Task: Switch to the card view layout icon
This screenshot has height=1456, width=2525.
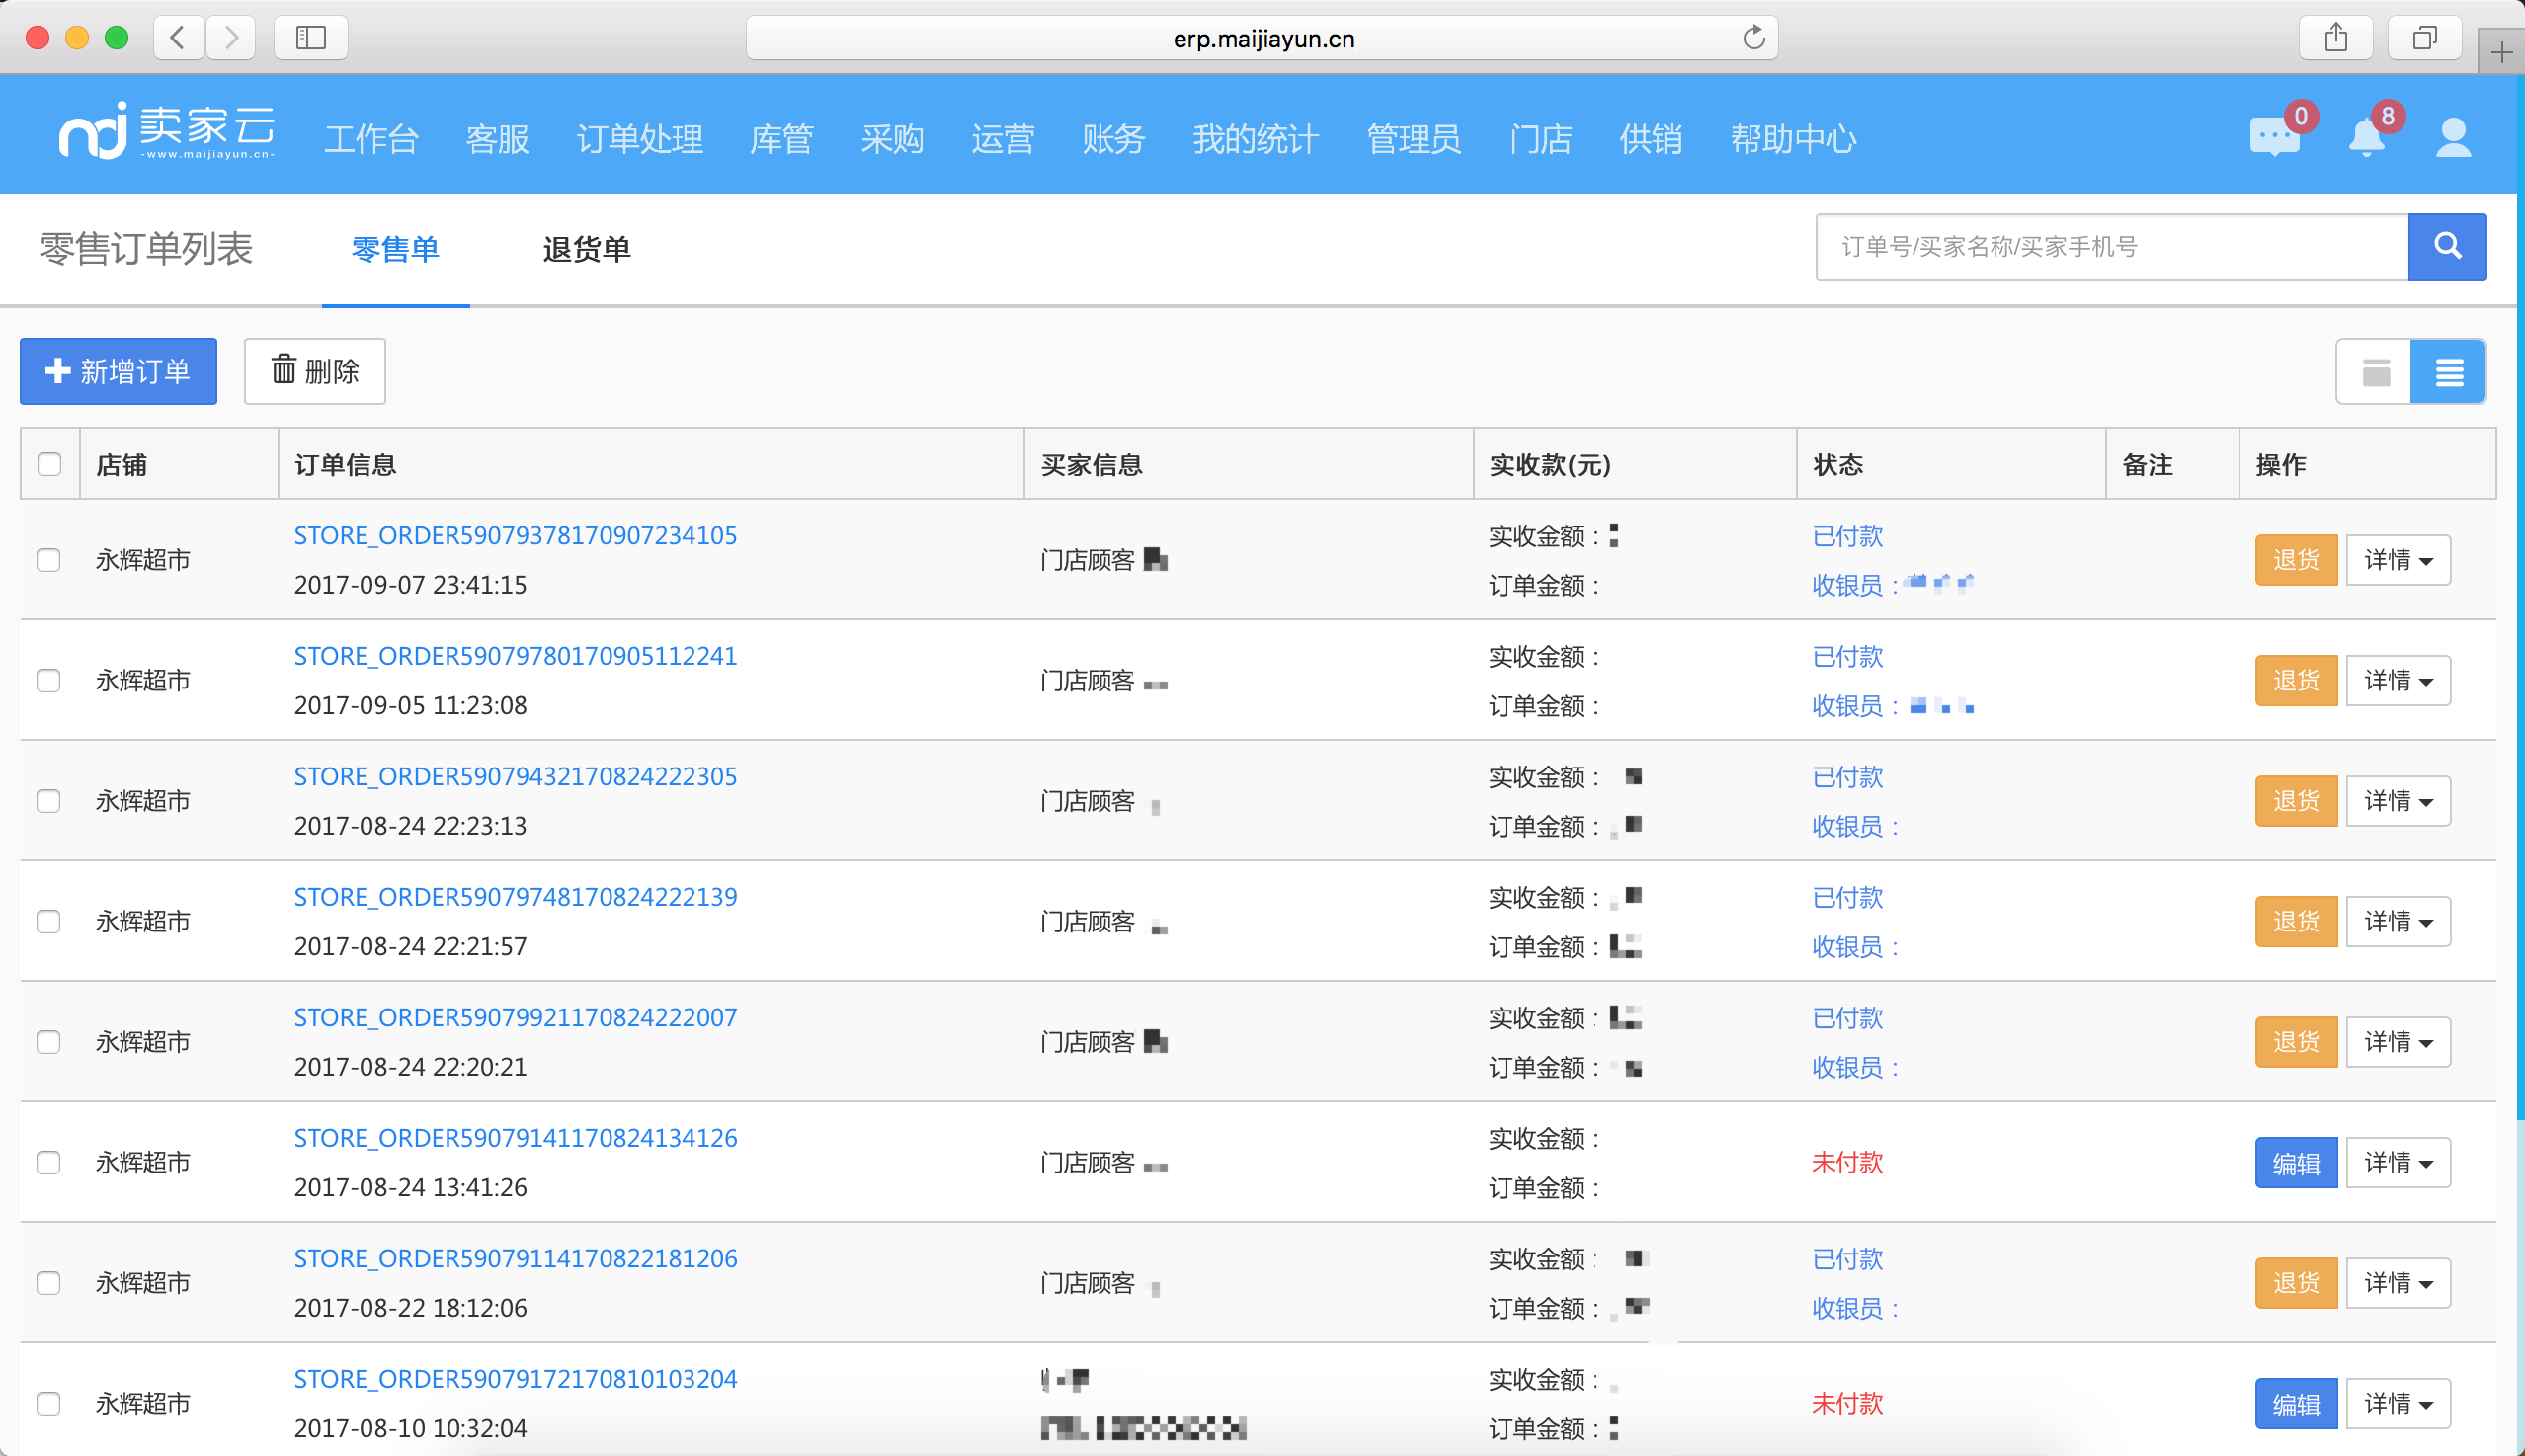Action: (2375, 372)
